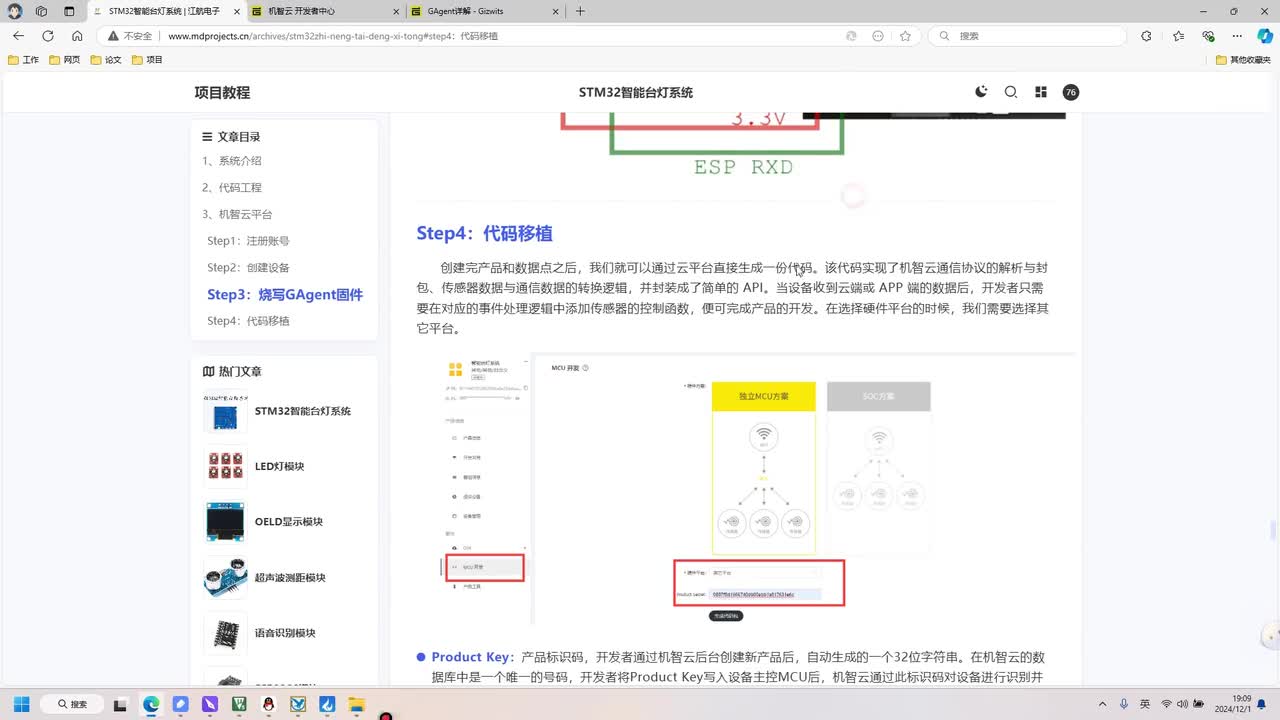
Task: Jump to 3、机智云平台 section
Action: [x=237, y=214]
